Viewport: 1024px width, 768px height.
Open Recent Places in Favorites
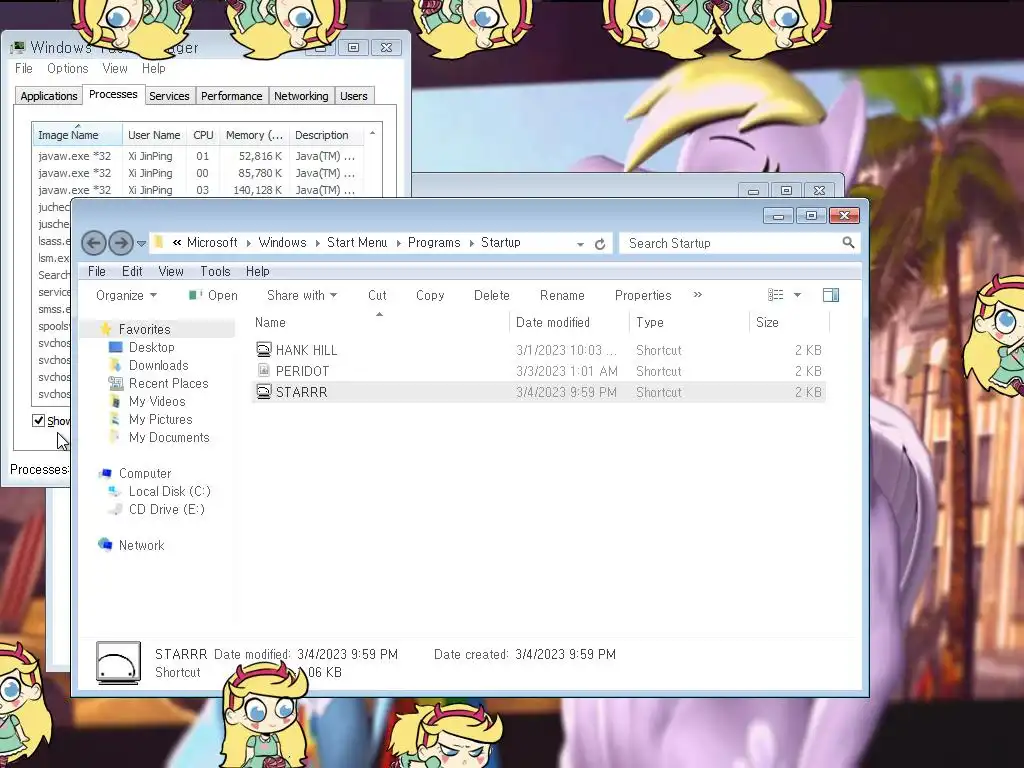(168, 383)
